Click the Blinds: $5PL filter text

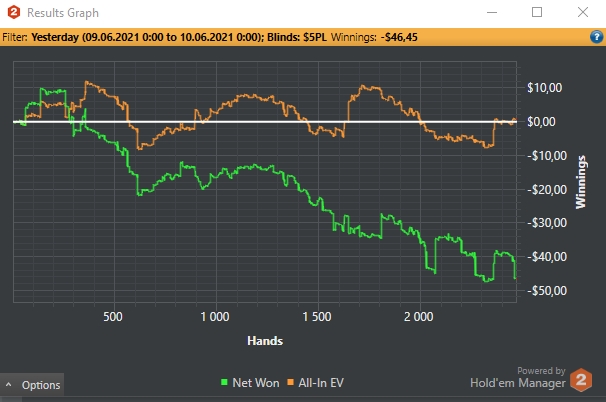coord(297,37)
